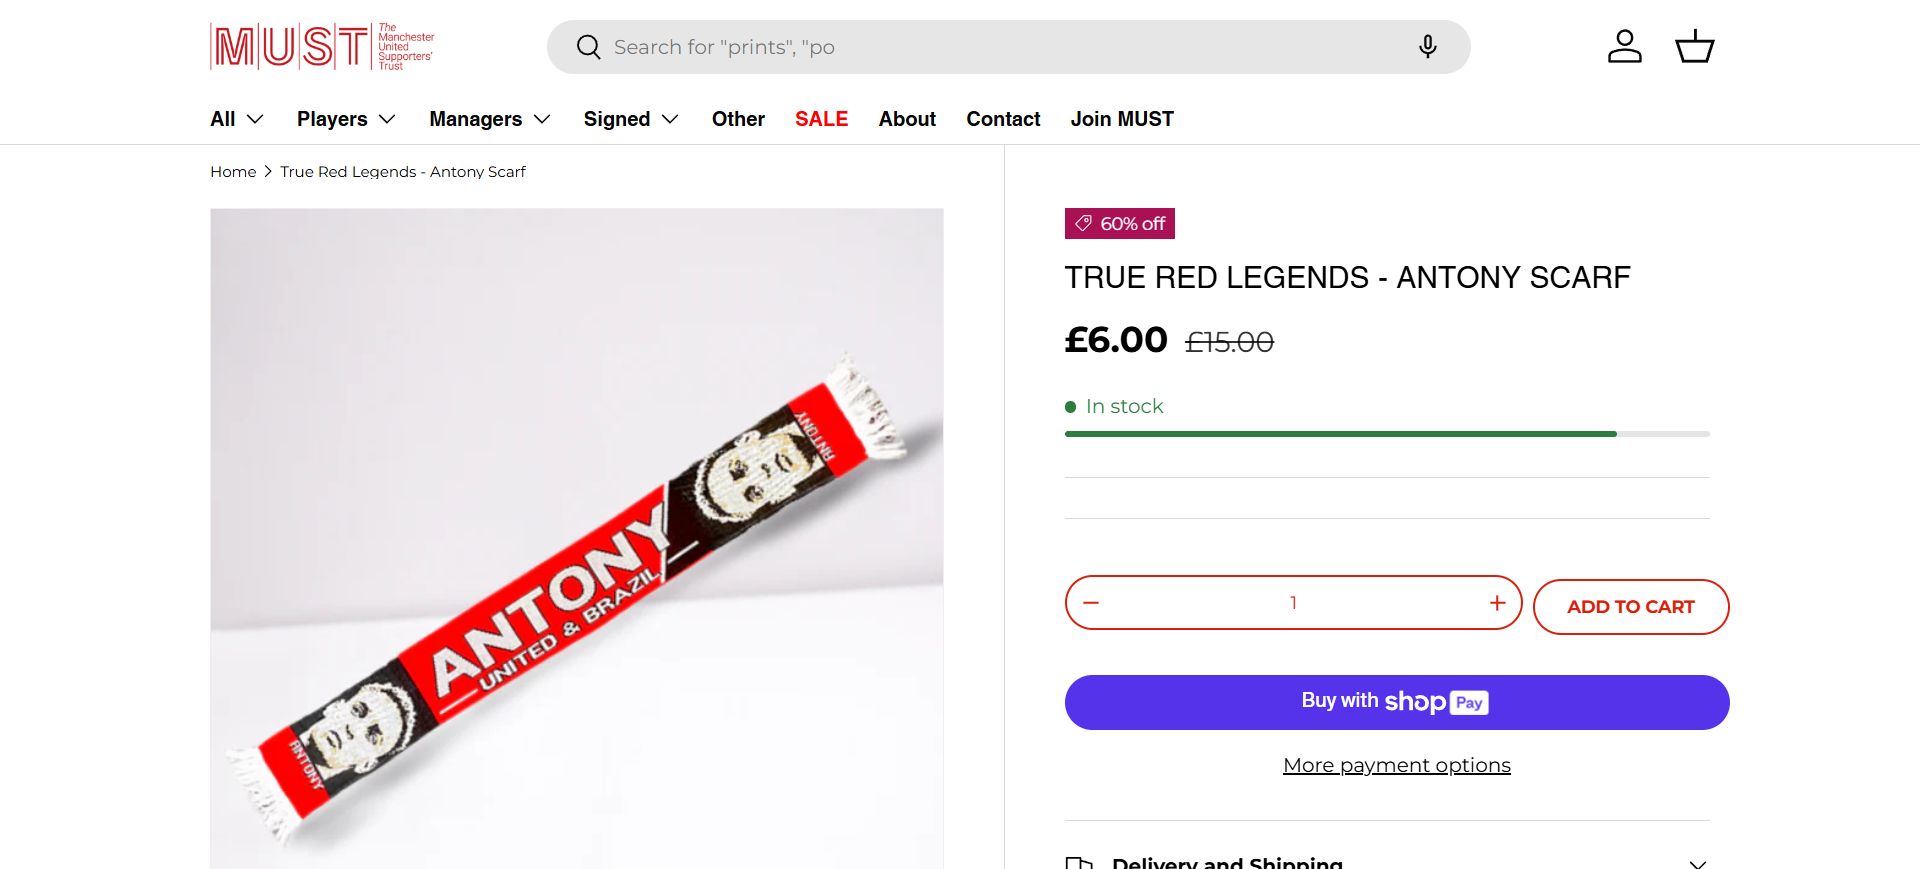Click Buy with Shop Pay button
Screen dimensions: 1920x869
click(x=1396, y=702)
